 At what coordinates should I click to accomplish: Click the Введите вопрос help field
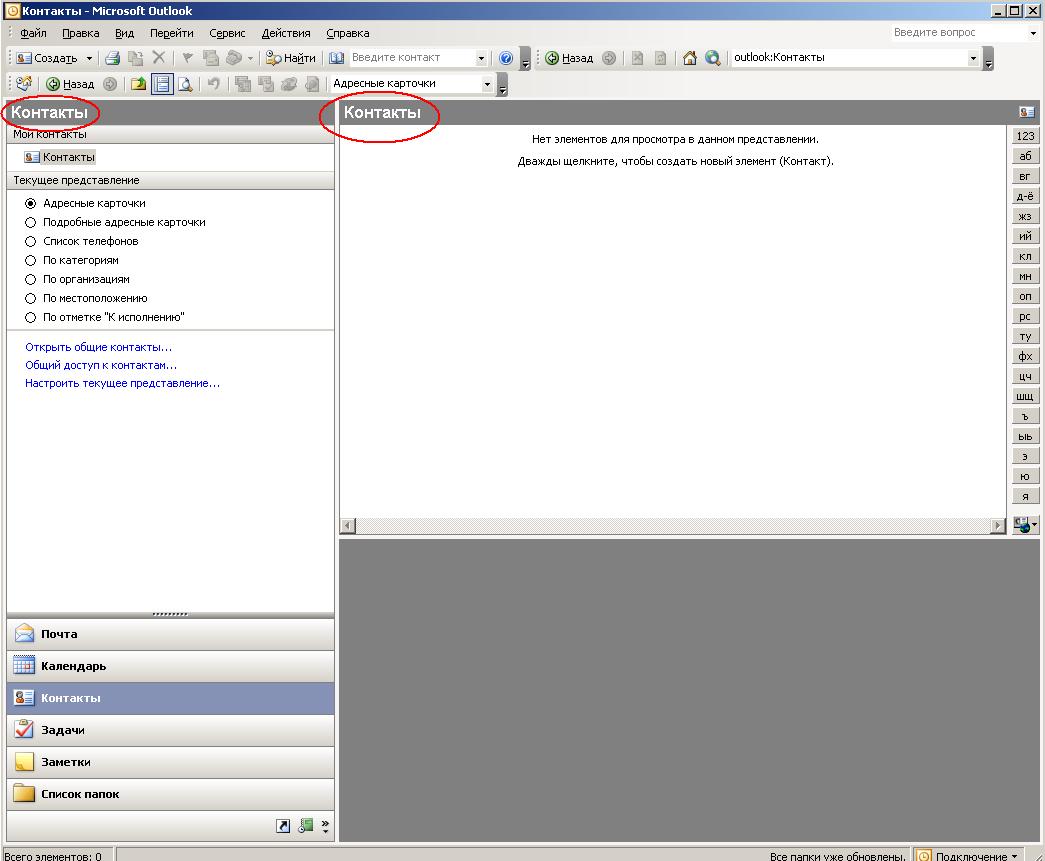pyautogui.click(x=960, y=33)
